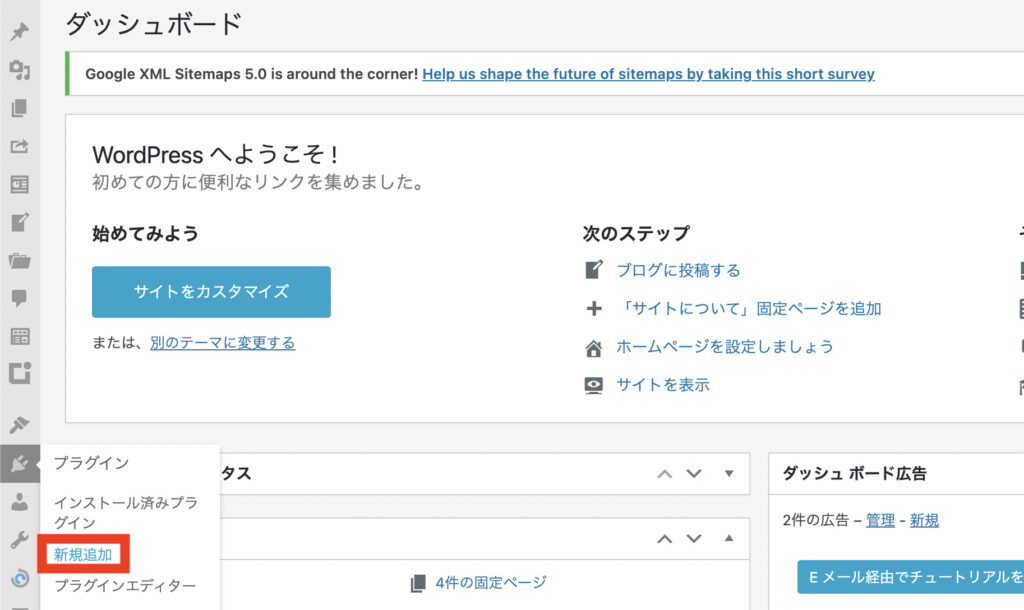Click the WordPress へようこそ！ heading

pos(216,155)
